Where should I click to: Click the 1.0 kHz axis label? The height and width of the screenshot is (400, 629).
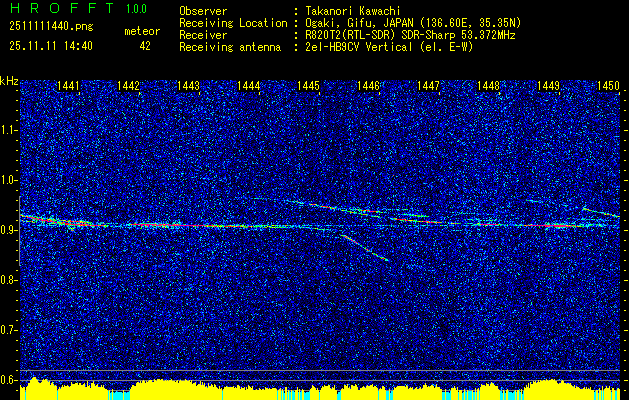[x=7, y=180]
